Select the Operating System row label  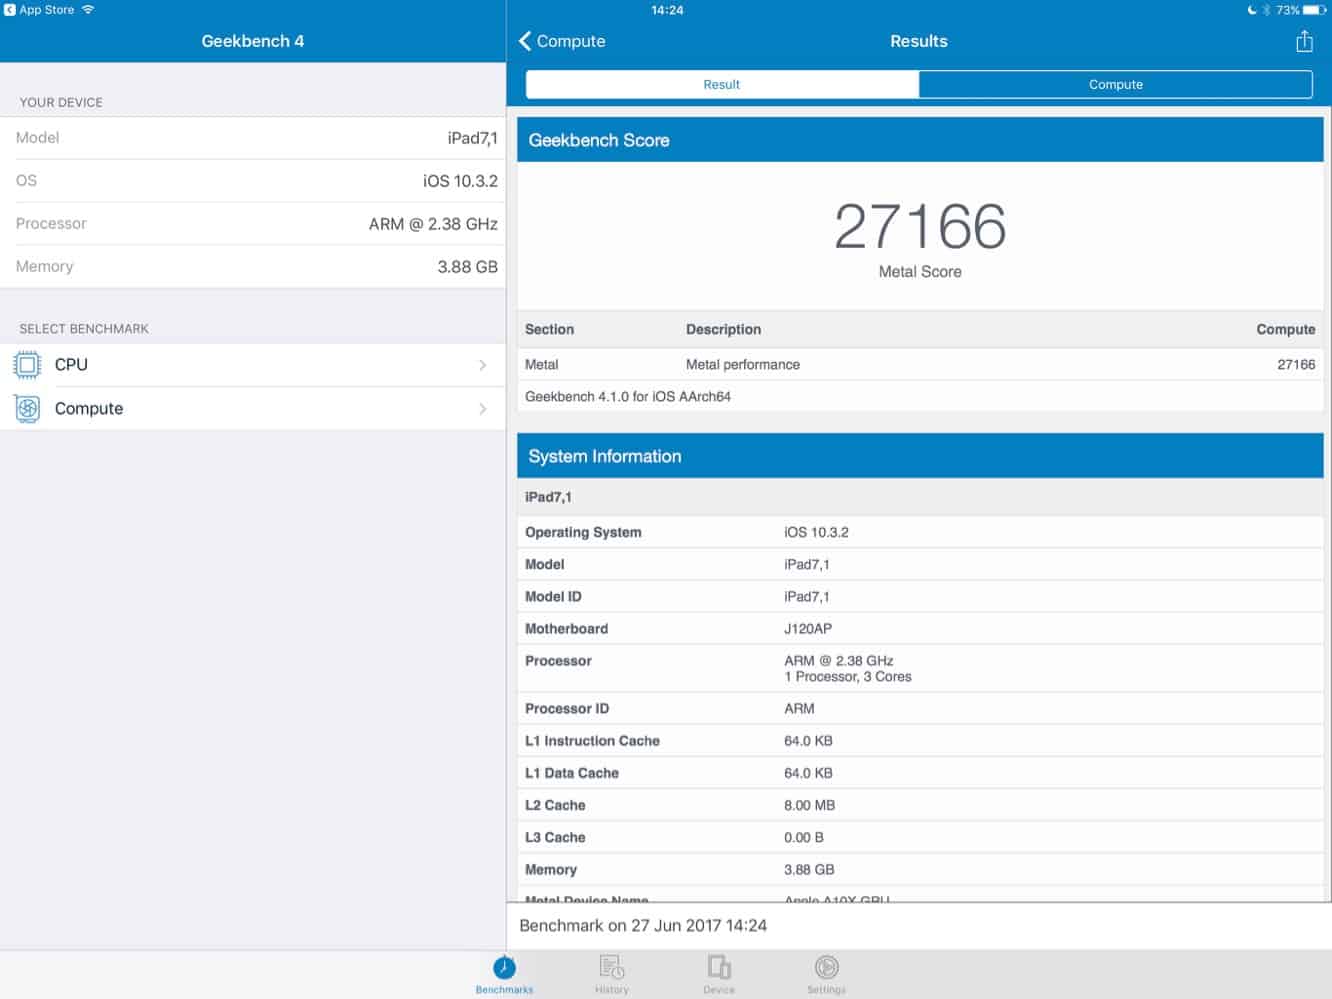coord(583,532)
